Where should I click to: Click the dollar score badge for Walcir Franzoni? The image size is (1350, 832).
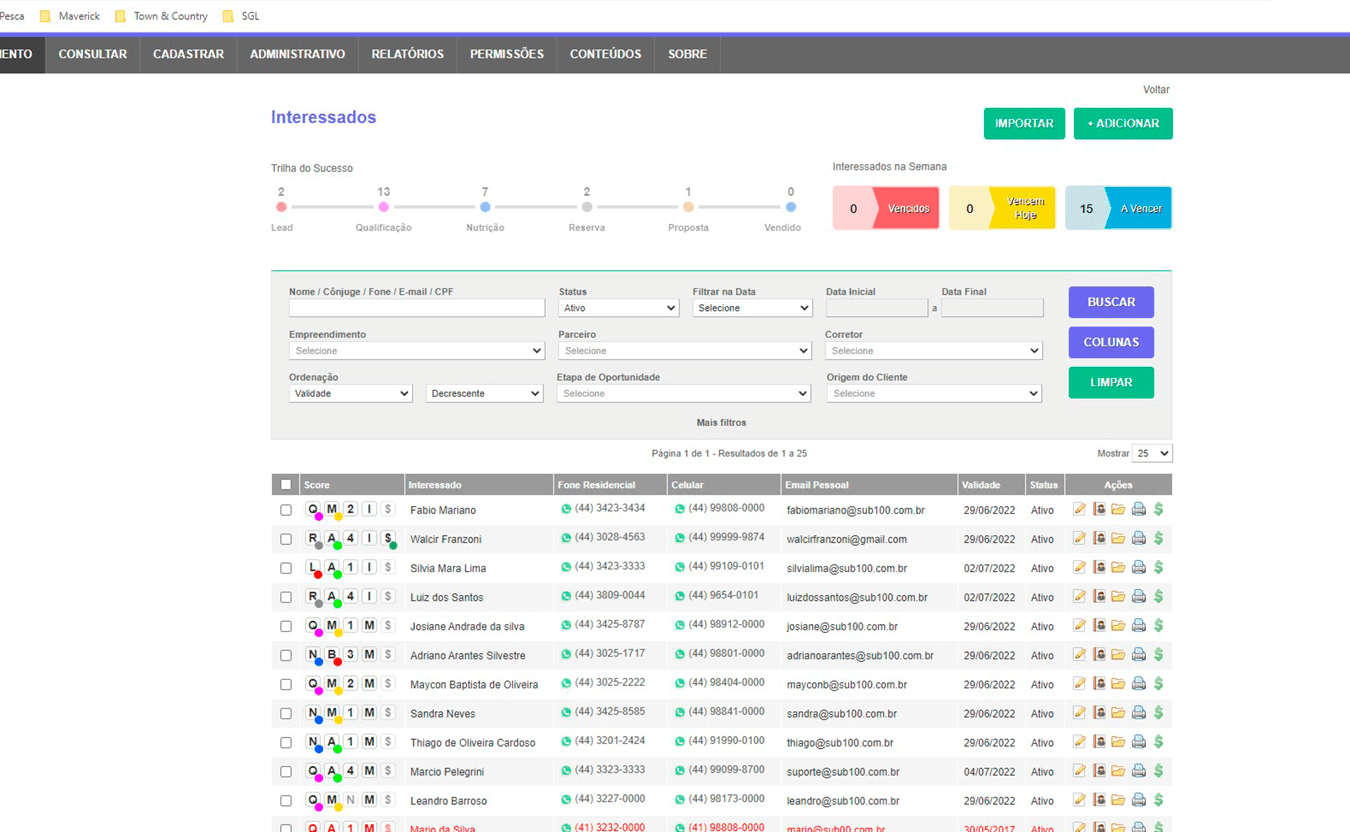388,539
